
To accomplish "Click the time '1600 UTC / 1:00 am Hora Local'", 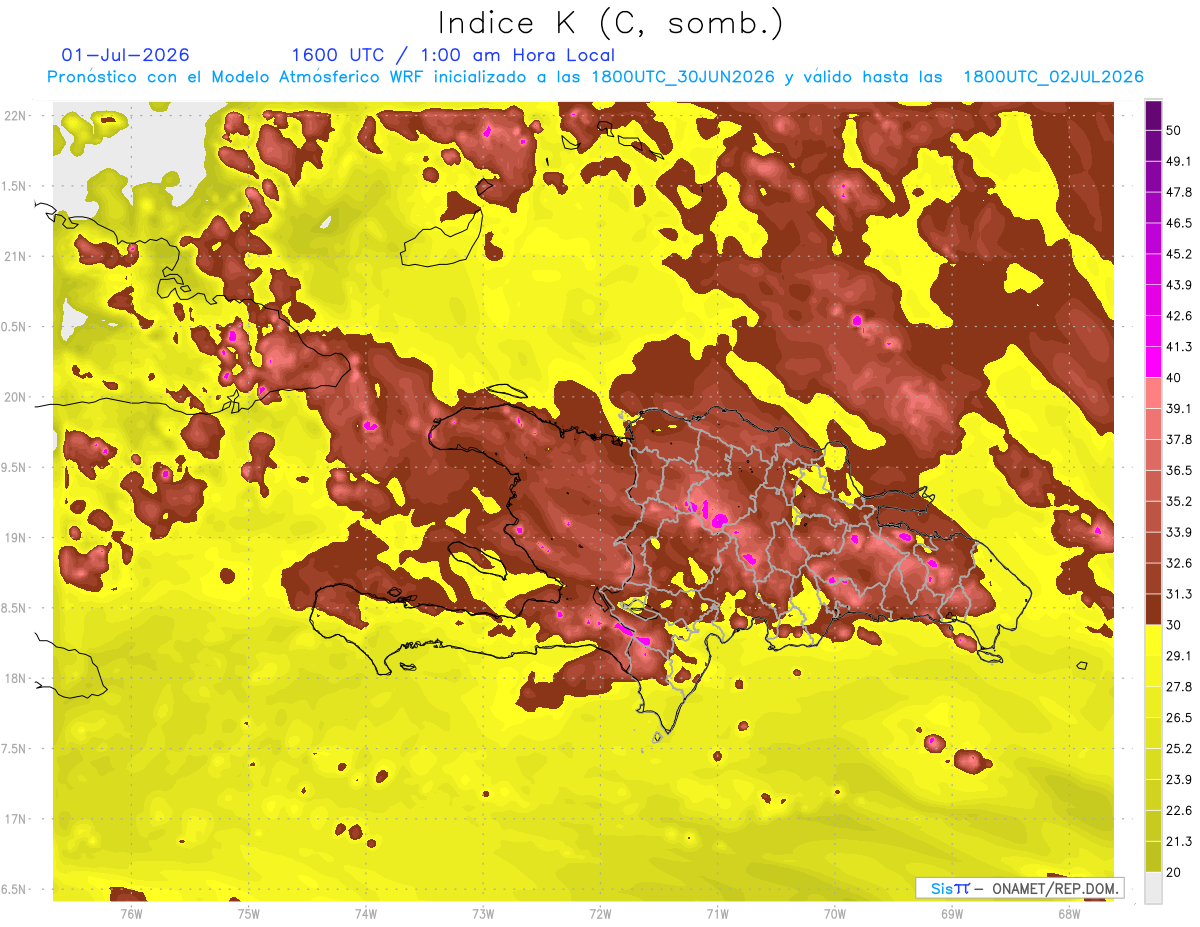I will (453, 55).
